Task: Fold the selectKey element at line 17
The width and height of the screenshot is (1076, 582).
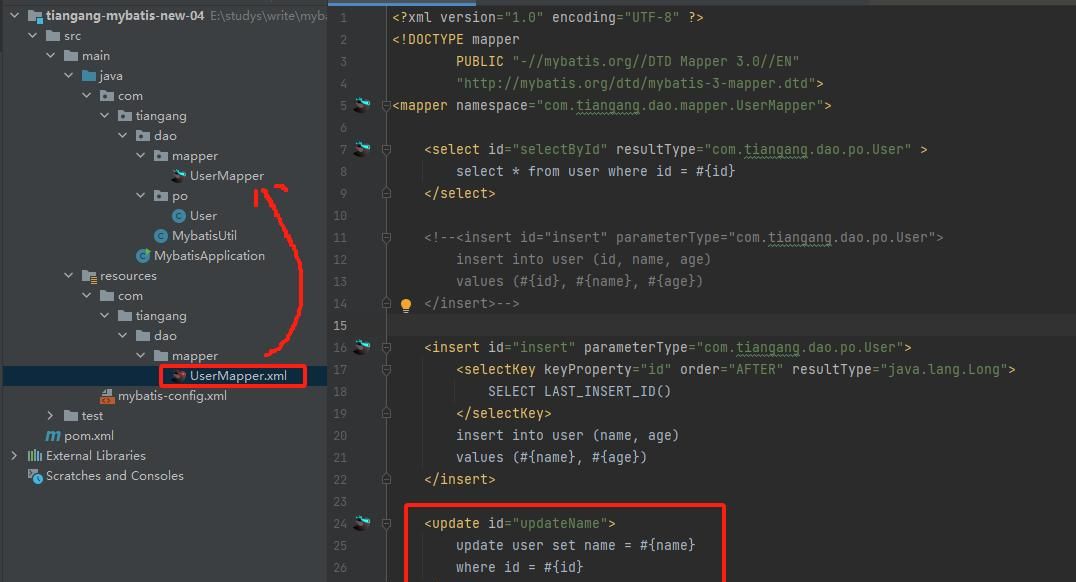Action: click(x=387, y=369)
